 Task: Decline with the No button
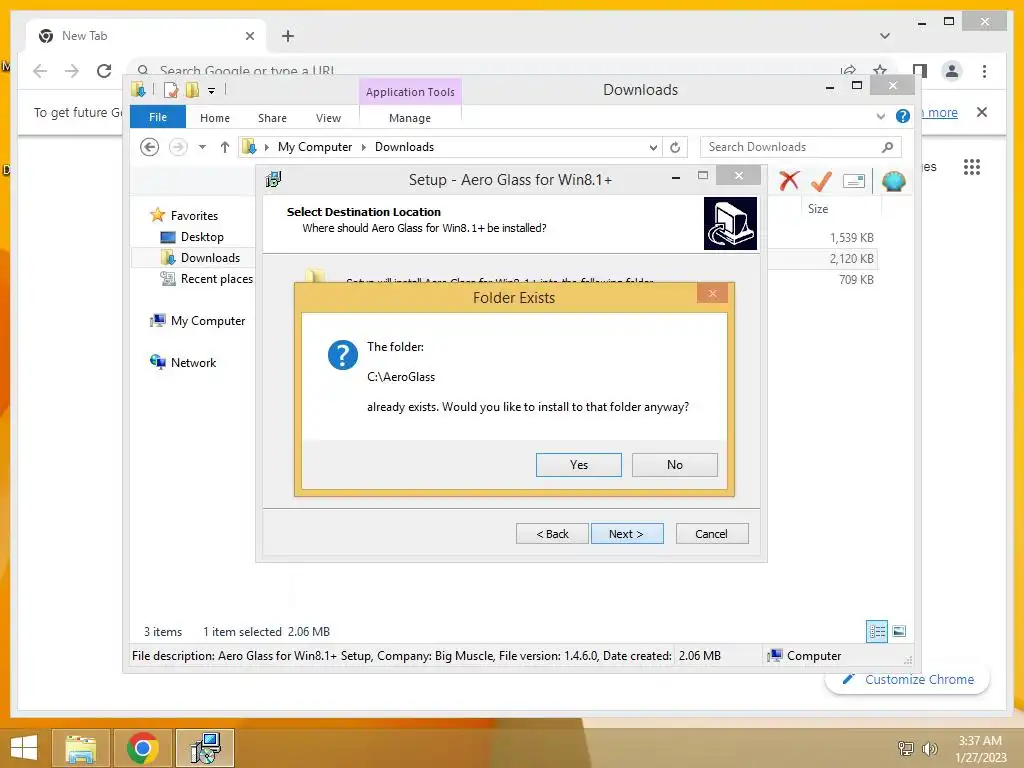[x=675, y=464]
